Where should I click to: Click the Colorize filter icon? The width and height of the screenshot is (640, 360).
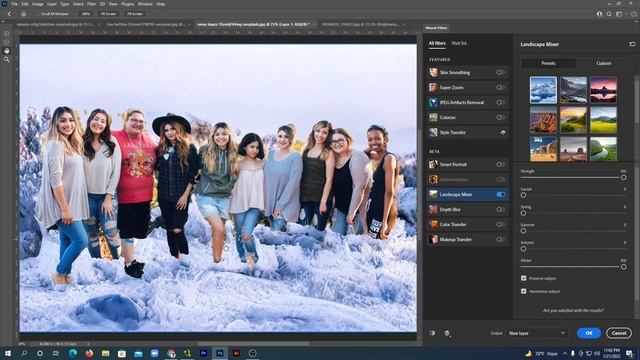point(433,118)
